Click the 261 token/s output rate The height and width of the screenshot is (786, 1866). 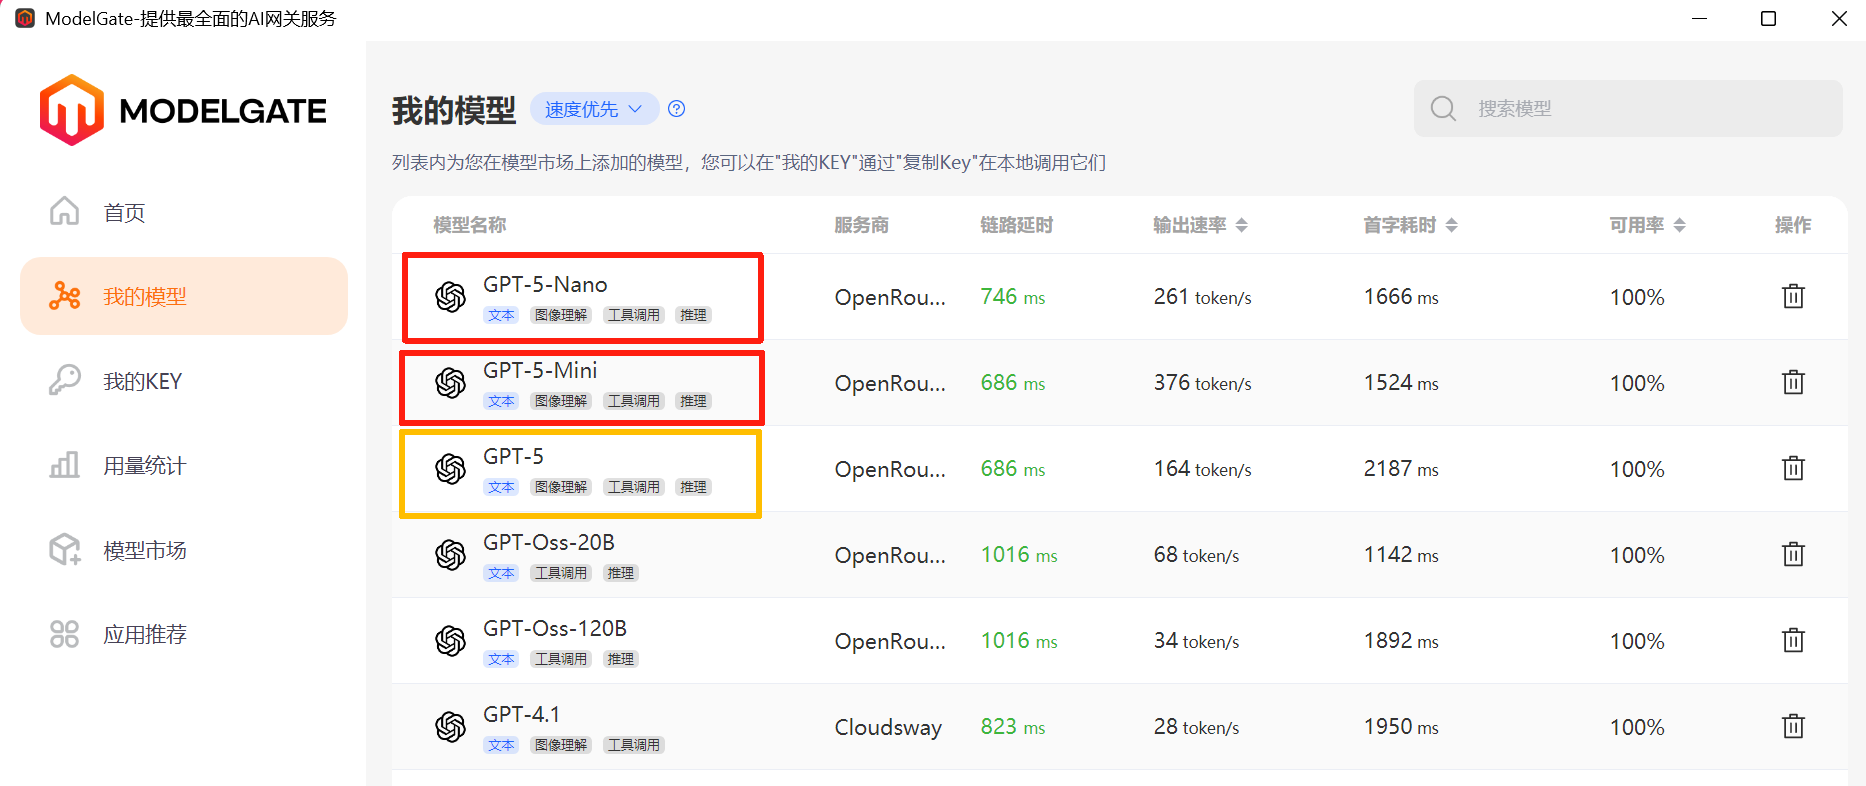(1202, 296)
